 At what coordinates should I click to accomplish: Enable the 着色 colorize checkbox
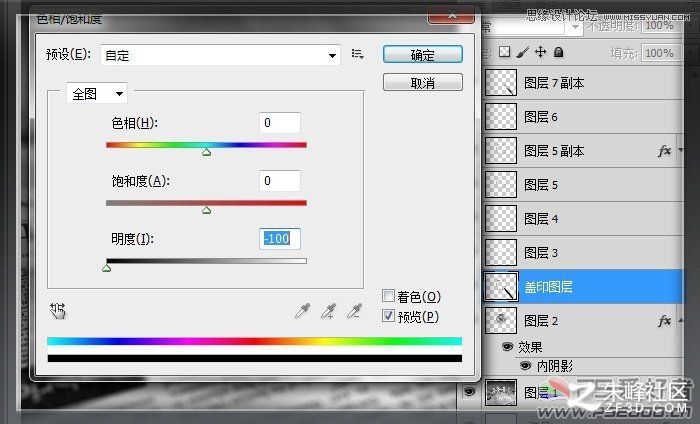coord(388,295)
